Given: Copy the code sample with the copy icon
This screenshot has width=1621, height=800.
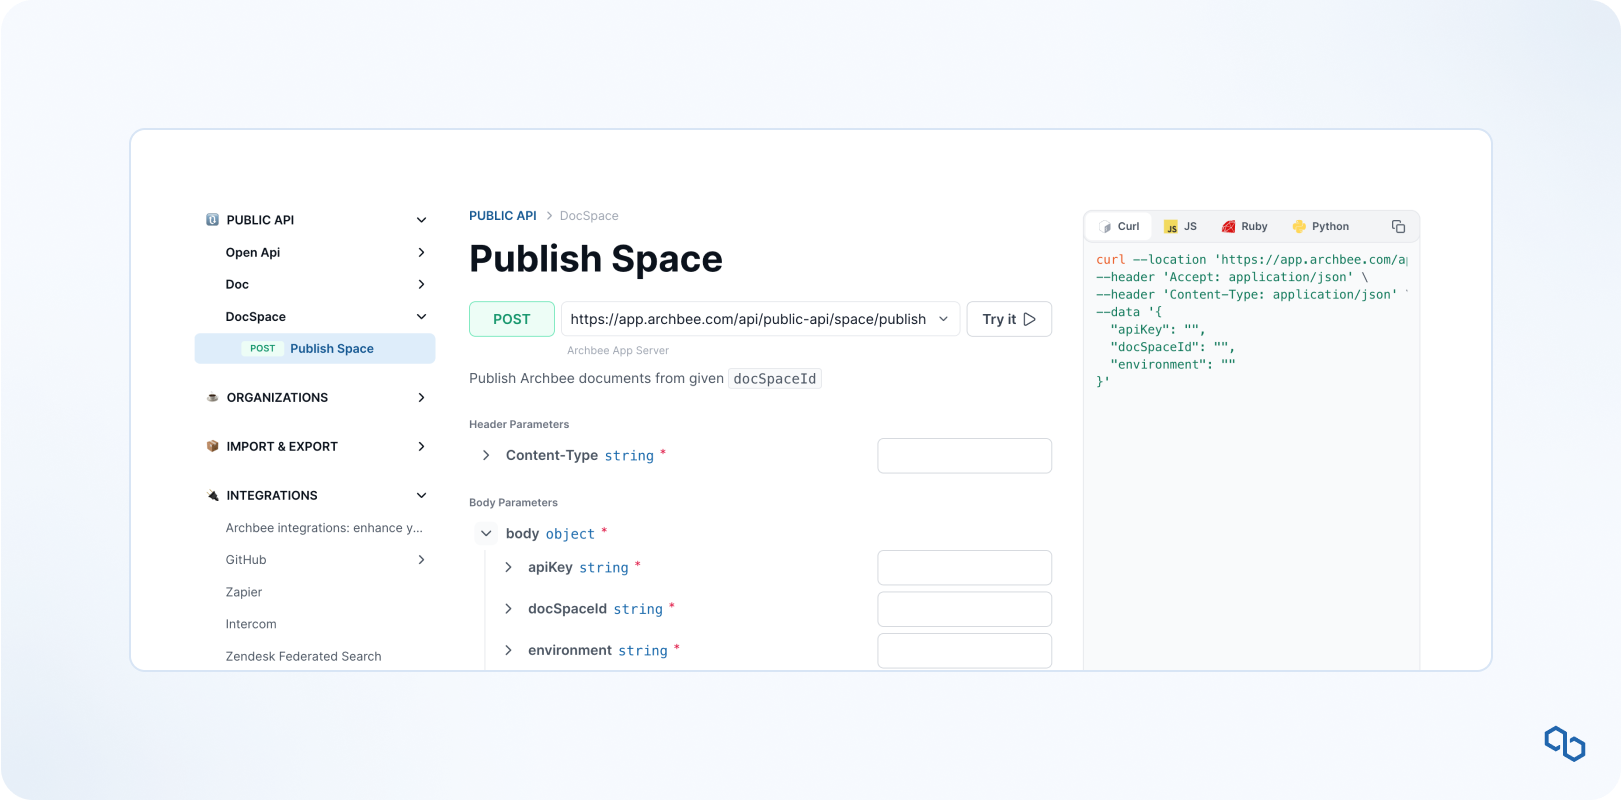Looking at the screenshot, I should [x=1398, y=227].
